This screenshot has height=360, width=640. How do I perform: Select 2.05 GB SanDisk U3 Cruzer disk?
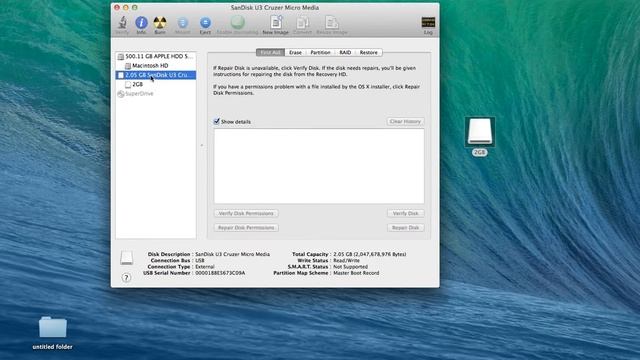tap(156, 75)
